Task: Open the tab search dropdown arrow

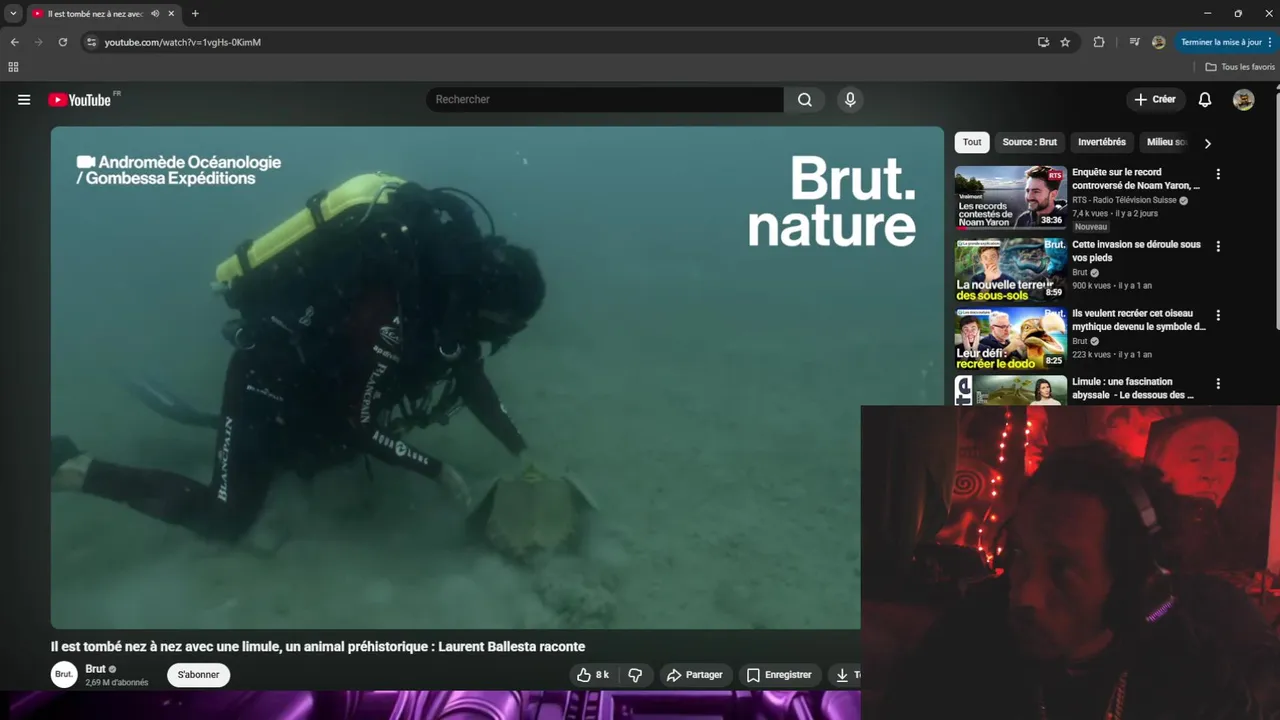Action: [x=13, y=14]
